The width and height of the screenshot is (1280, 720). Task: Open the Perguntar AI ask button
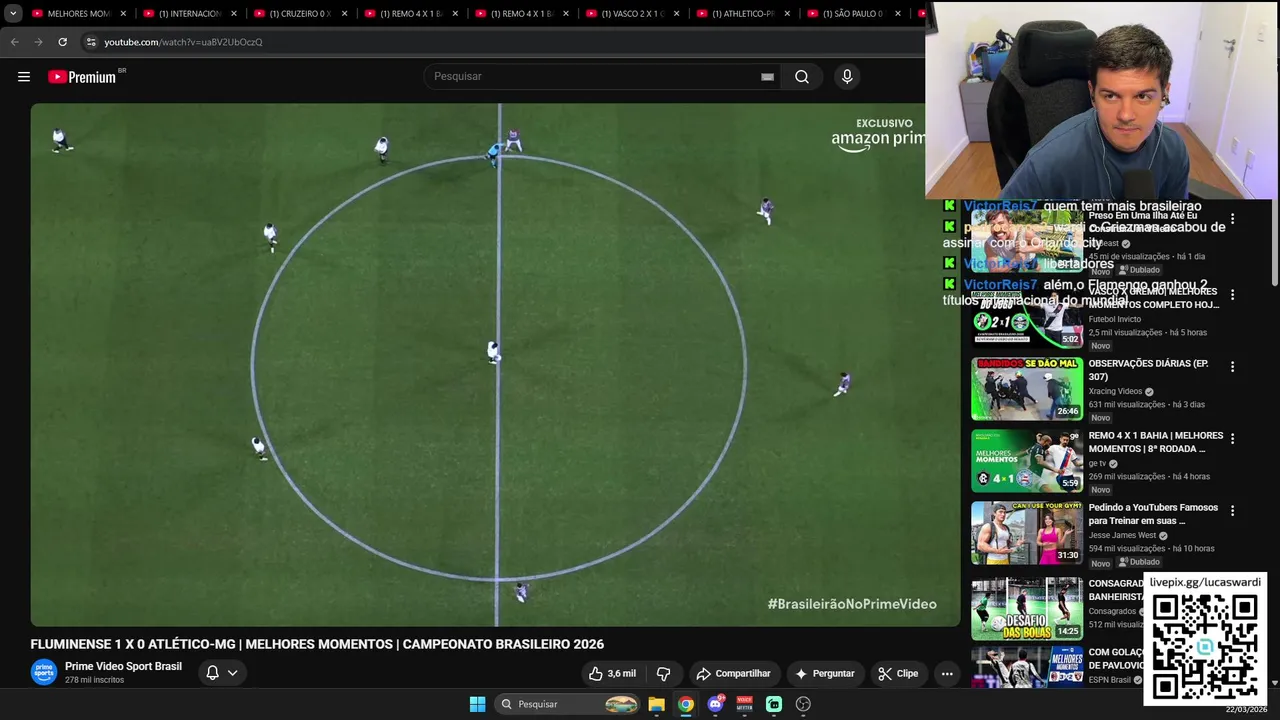coord(825,674)
